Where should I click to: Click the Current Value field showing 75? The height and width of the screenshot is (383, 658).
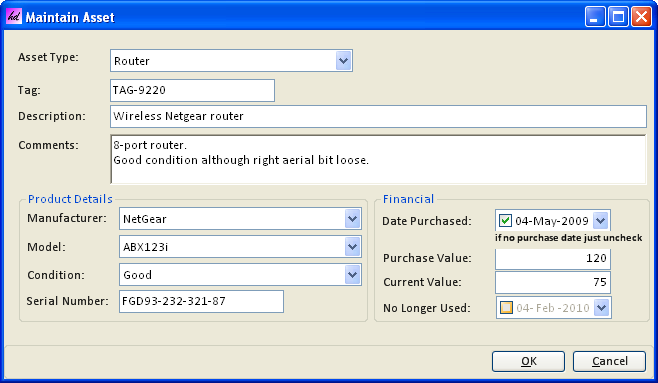[553, 282]
